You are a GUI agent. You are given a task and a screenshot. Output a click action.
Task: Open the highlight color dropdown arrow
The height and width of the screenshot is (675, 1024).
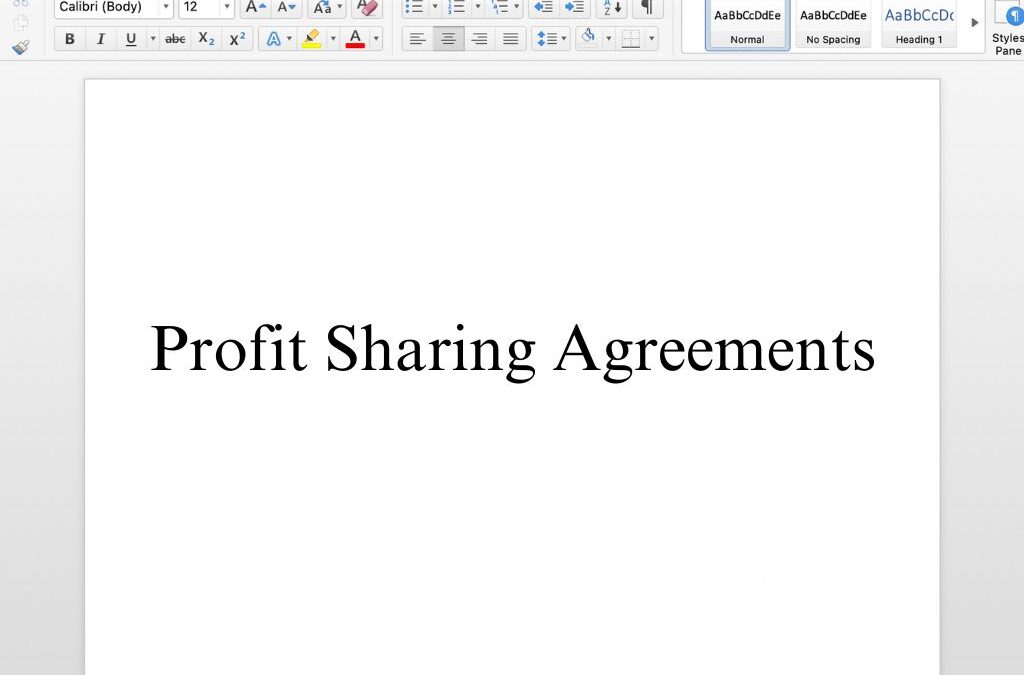[x=333, y=39]
